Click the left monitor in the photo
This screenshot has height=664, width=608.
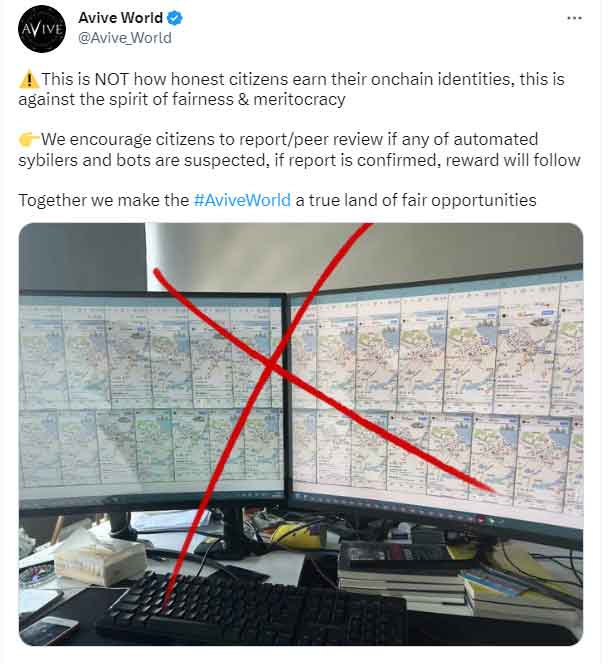(x=152, y=398)
